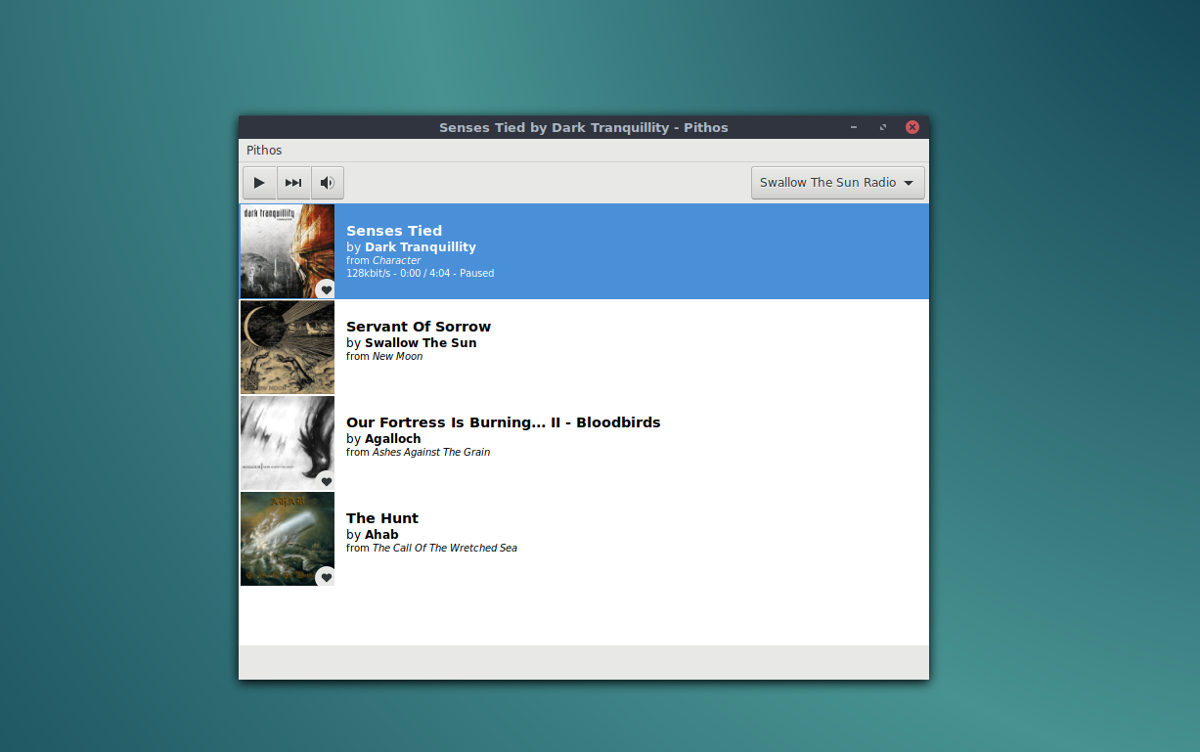Click the title "Our Fortress Is Burning... II - Bloodbirds"
1200x752 pixels.
click(503, 423)
